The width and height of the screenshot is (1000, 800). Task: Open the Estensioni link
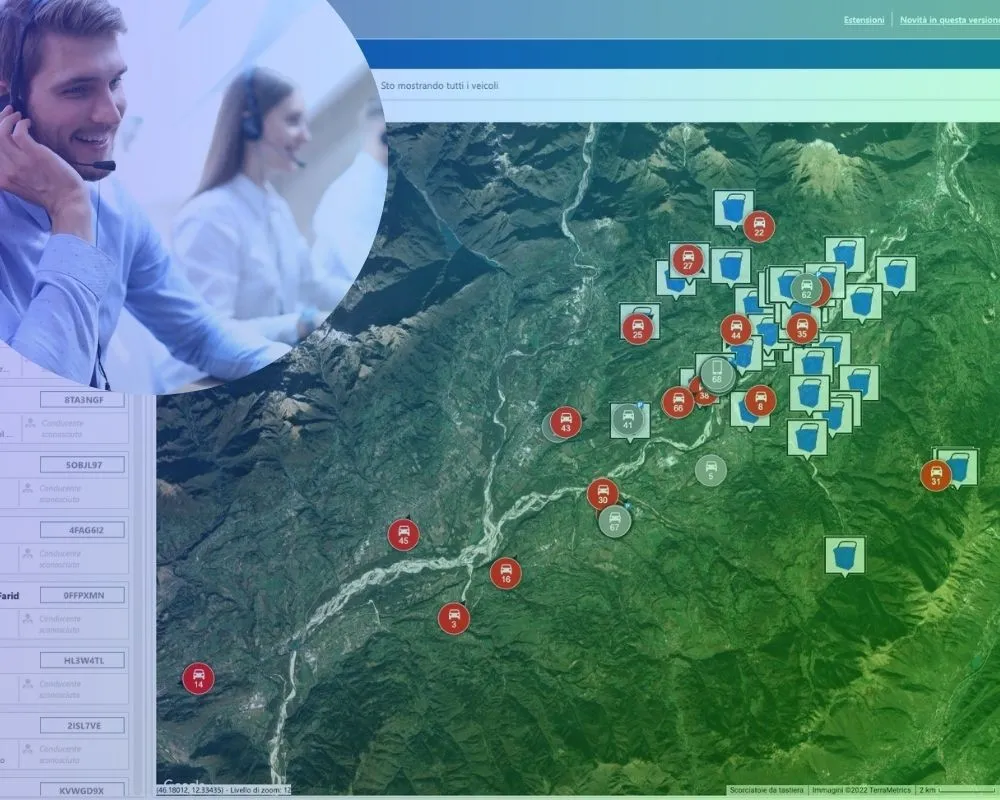pyautogui.click(x=864, y=20)
